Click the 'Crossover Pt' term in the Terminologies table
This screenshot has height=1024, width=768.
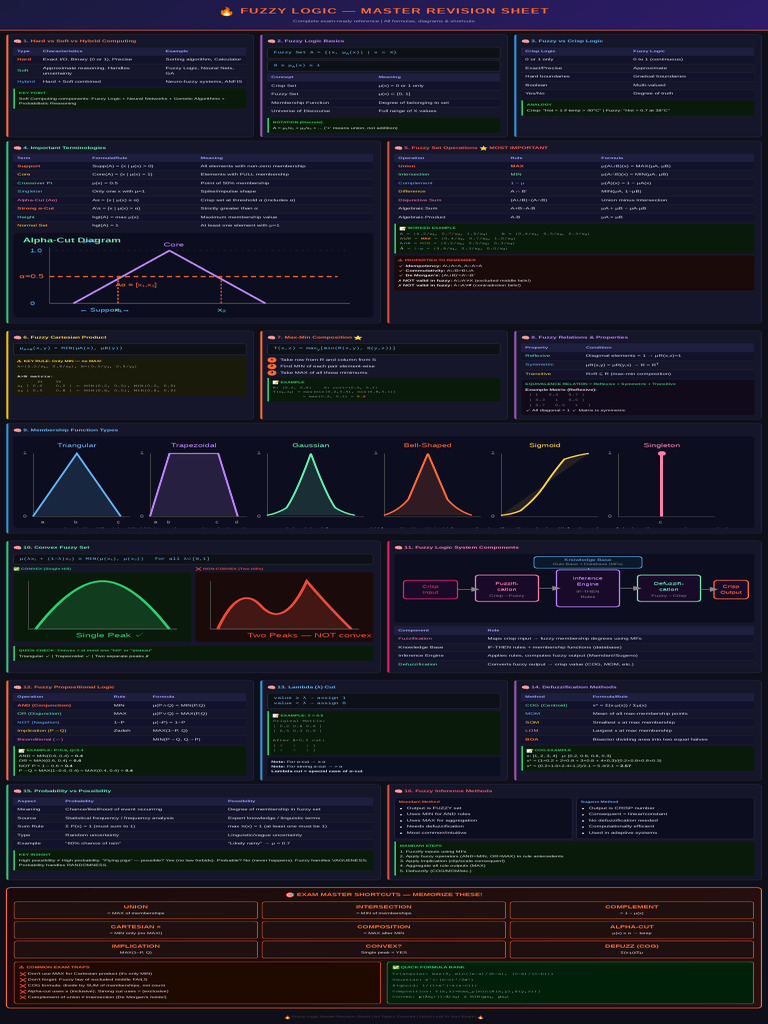(x=30, y=183)
